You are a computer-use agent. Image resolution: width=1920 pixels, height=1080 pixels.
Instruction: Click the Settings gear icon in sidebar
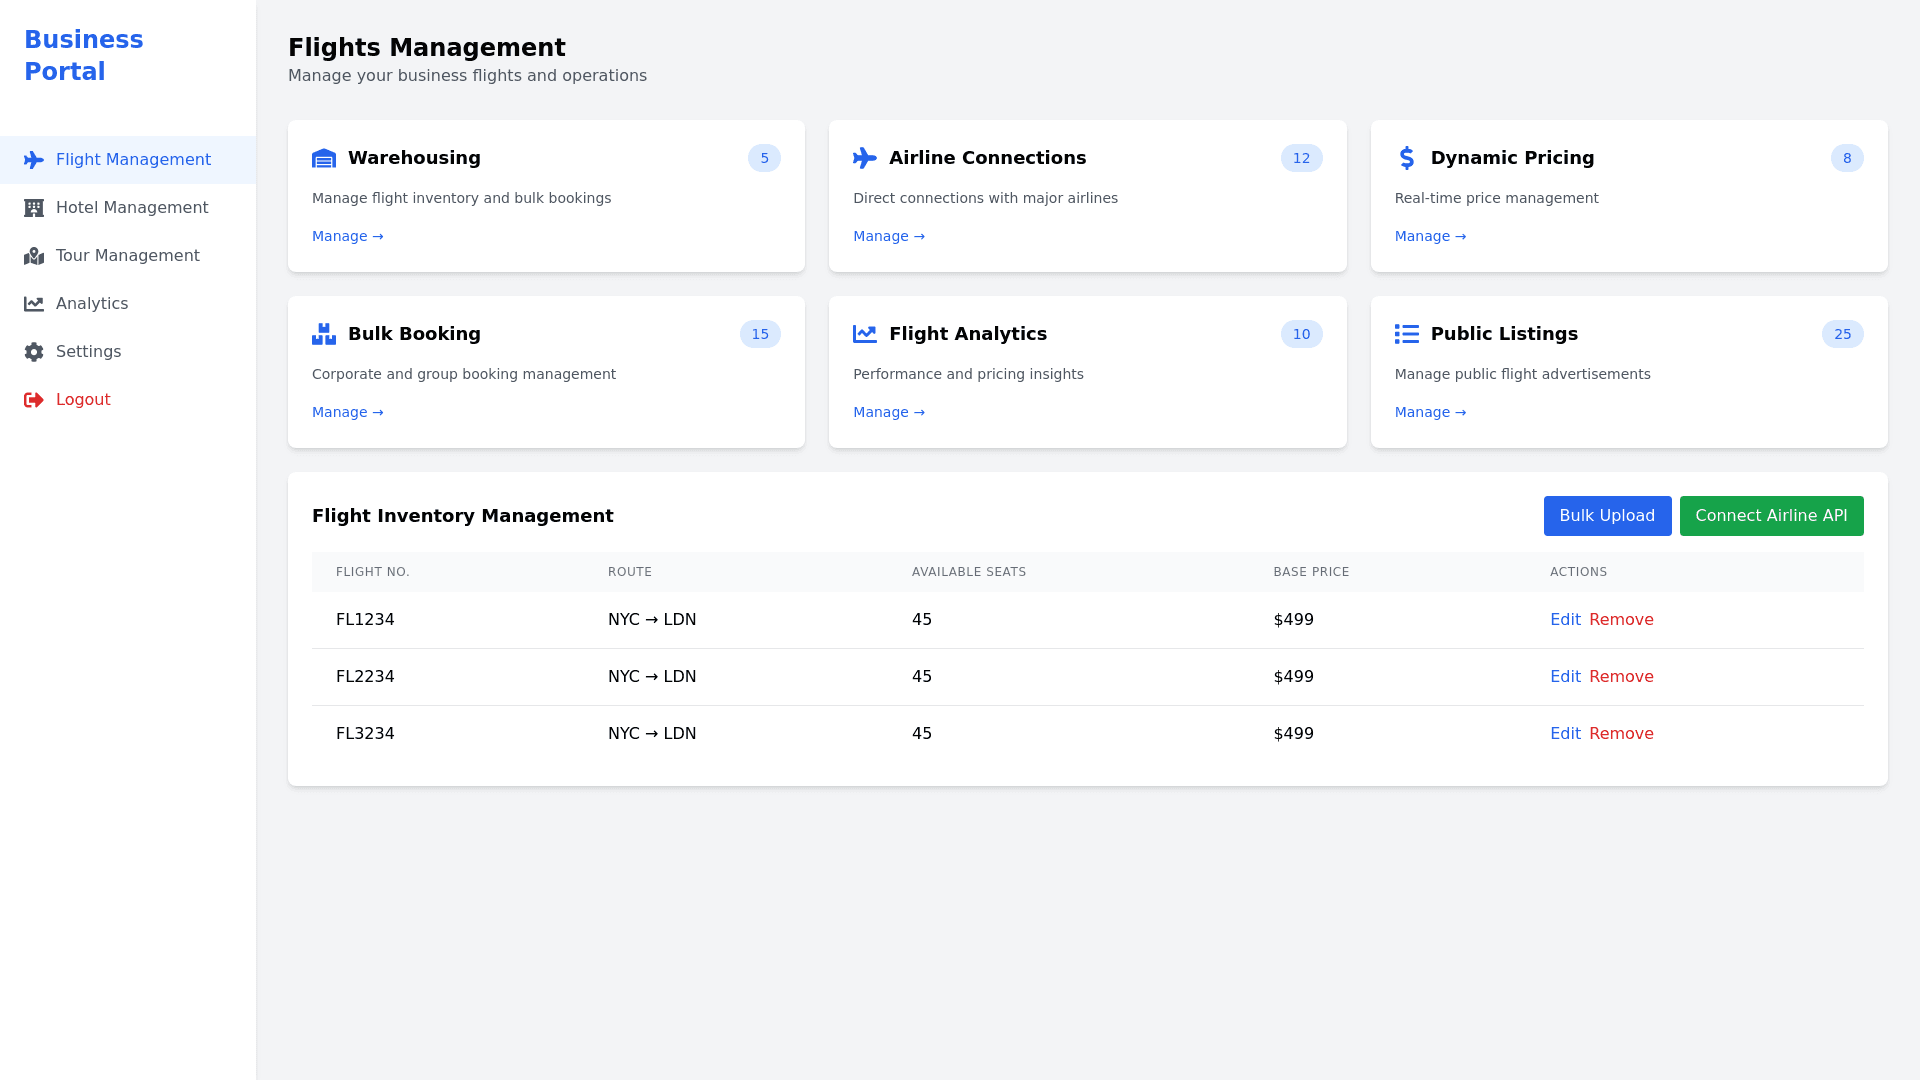(x=34, y=352)
